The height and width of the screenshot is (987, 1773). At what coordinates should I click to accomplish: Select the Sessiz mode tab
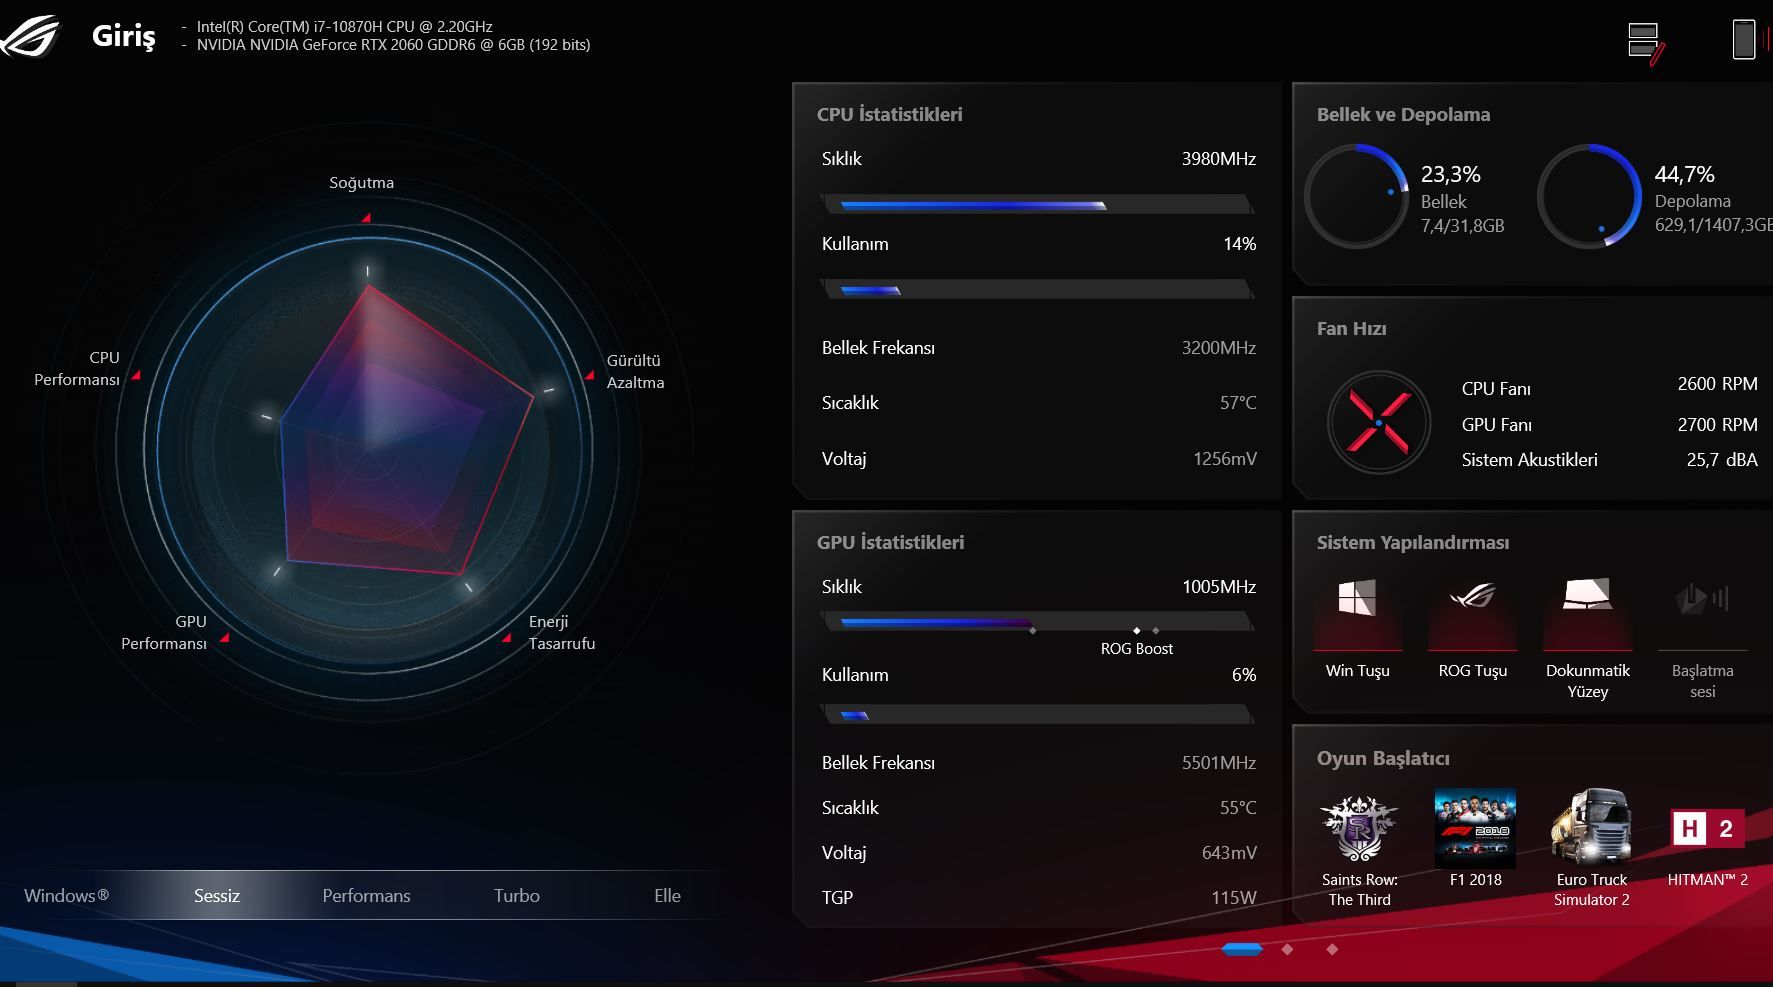pyautogui.click(x=217, y=895)
